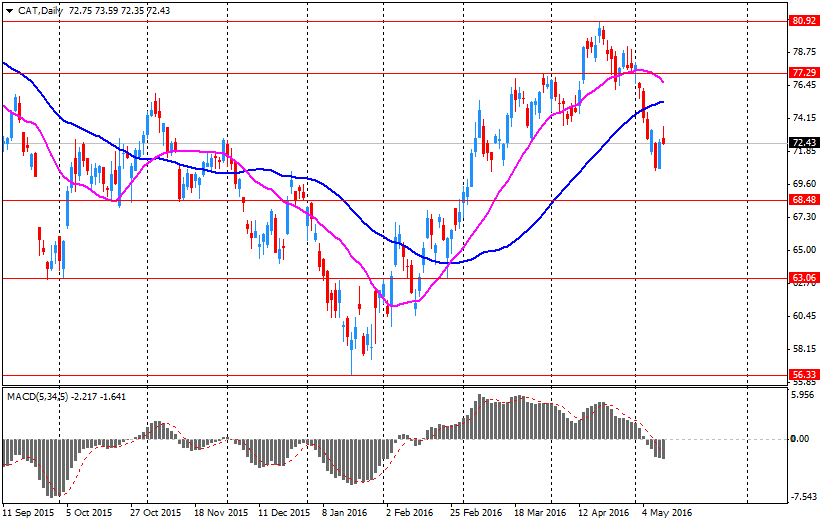Image resolution: width=827 pixels, height=521 pixels.
Task: Click the OHLC values 72.75 73.59 72.35 72.43
Action: (119, 11)
